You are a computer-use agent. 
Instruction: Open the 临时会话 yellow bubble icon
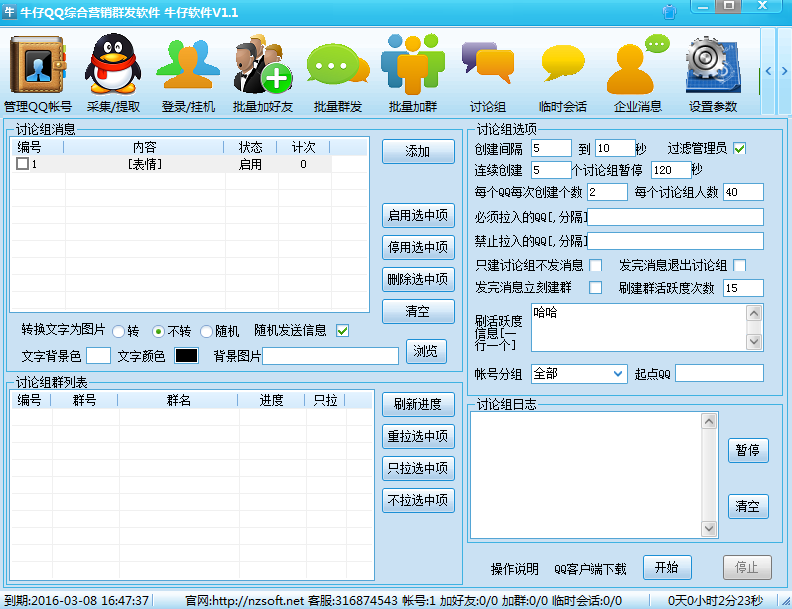(563, 63)
